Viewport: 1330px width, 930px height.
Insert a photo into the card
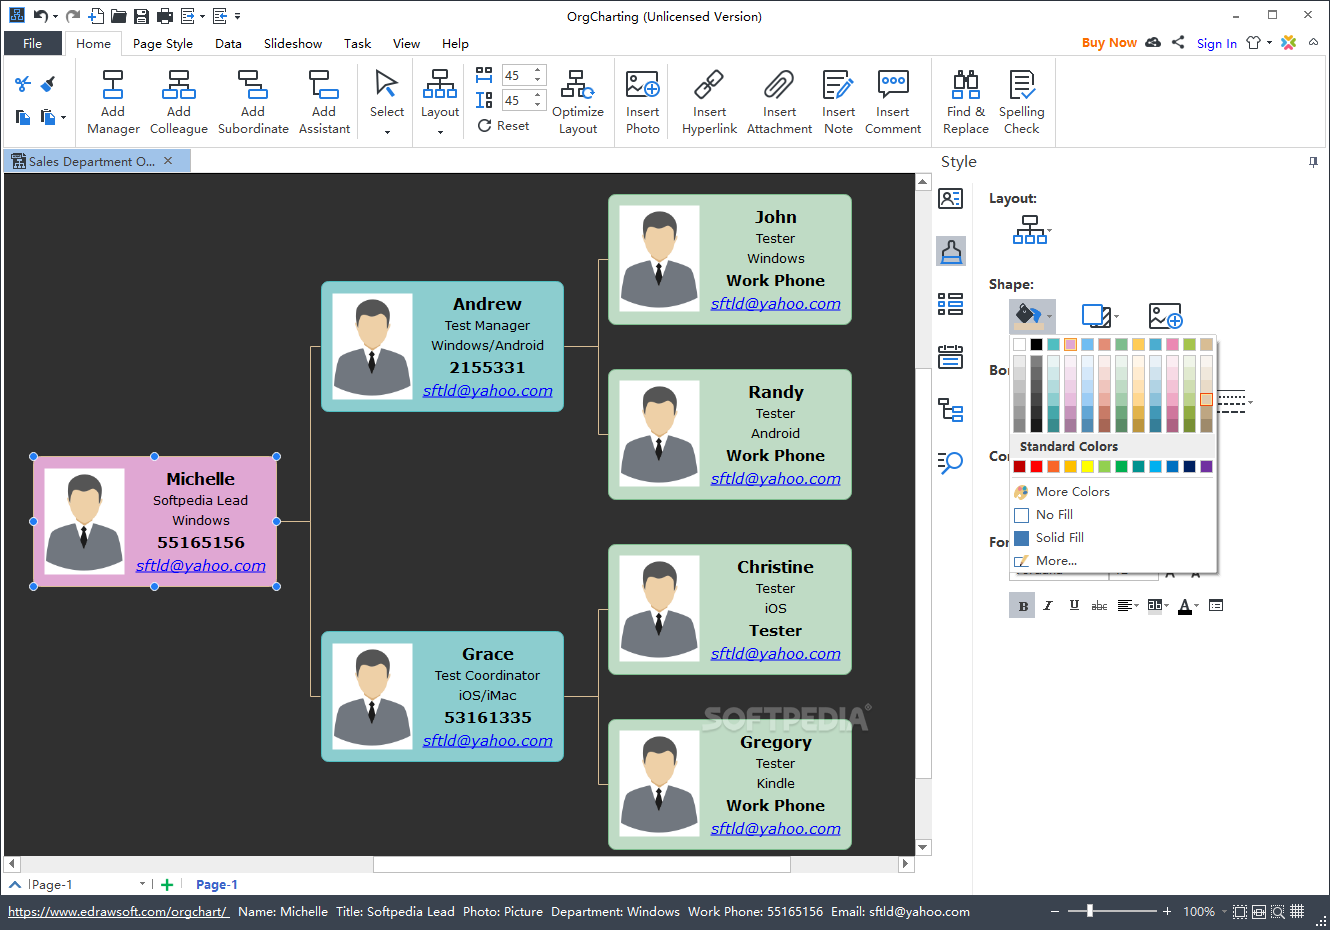[x=642, y=102]
